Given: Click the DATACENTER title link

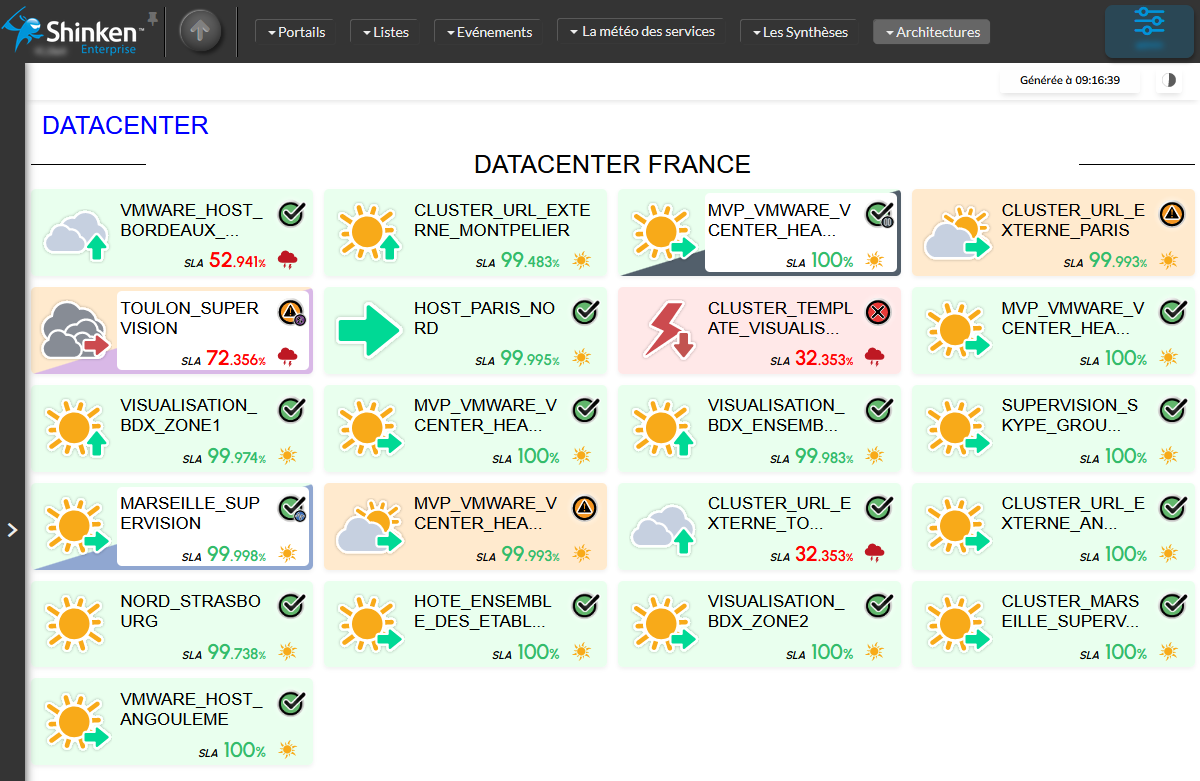Looking at the screenshot, I should [x=125, y=125].
